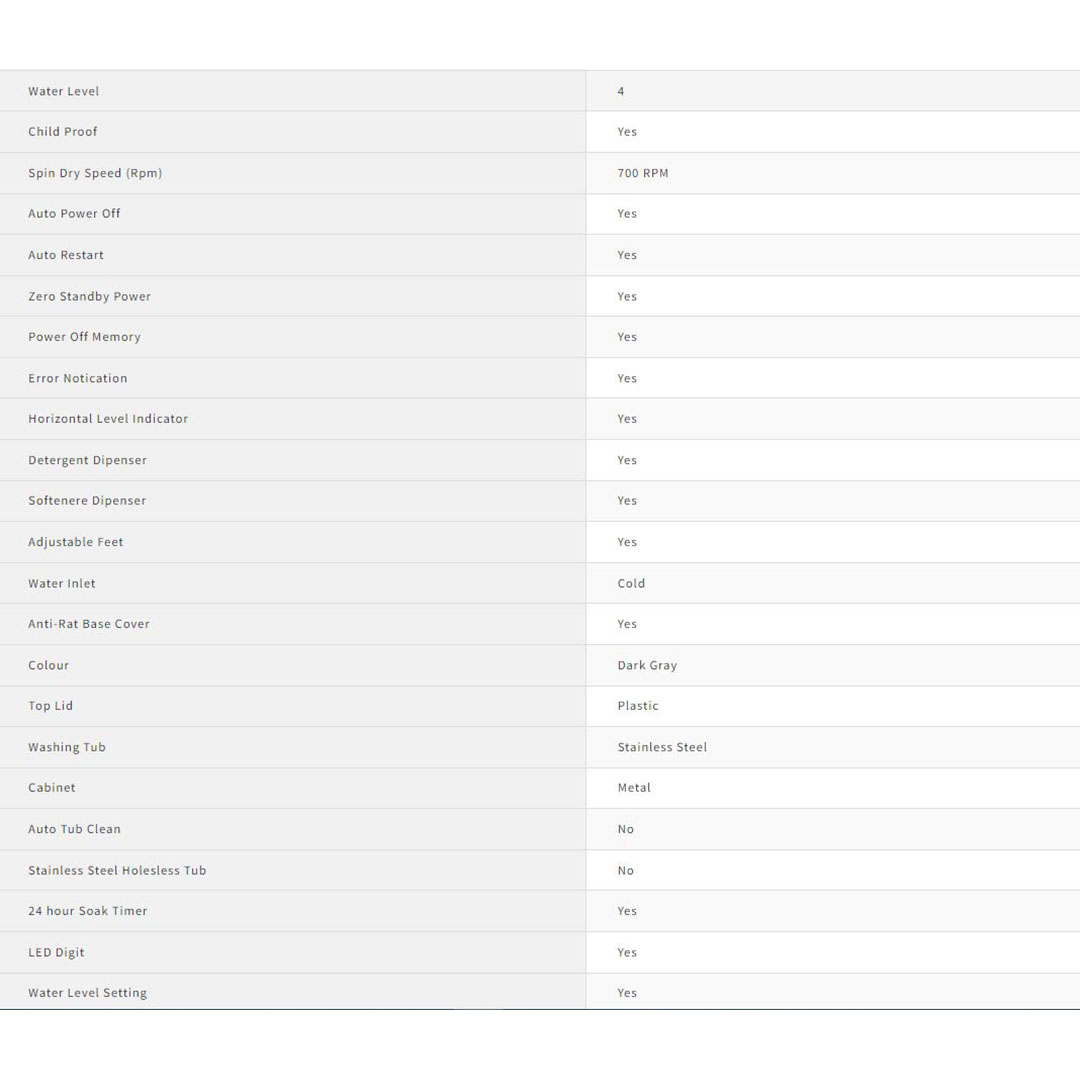Image resolution: width=1080 pixels, height=1080 pixels.
Task: Select the Horizontal Level Indicator label
Action: click(108, 419)
